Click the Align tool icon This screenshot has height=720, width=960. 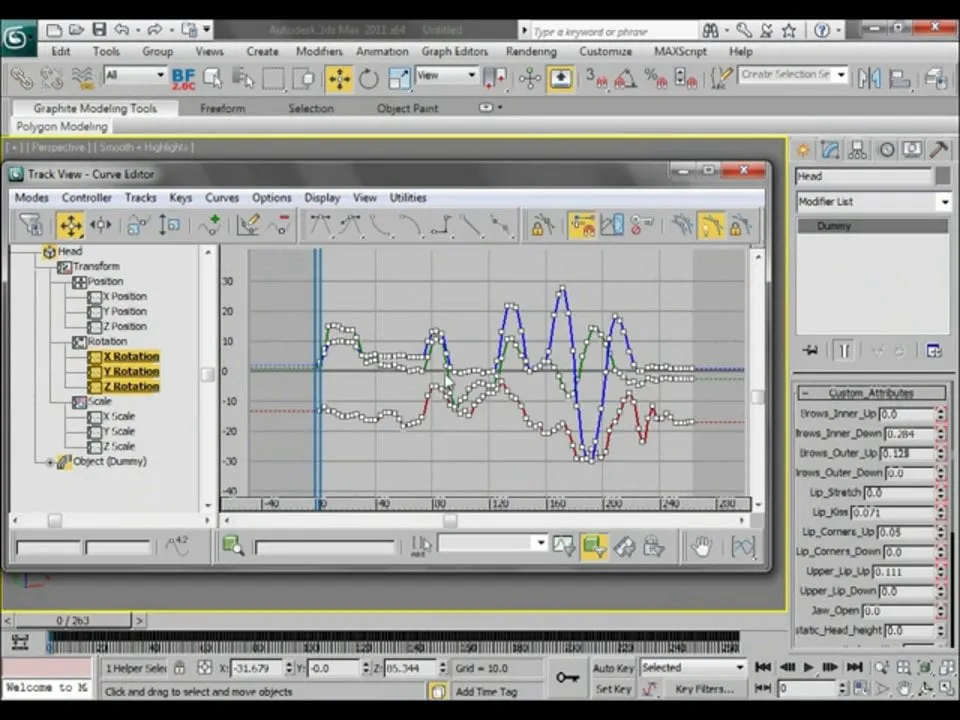(x=899, y=78)
